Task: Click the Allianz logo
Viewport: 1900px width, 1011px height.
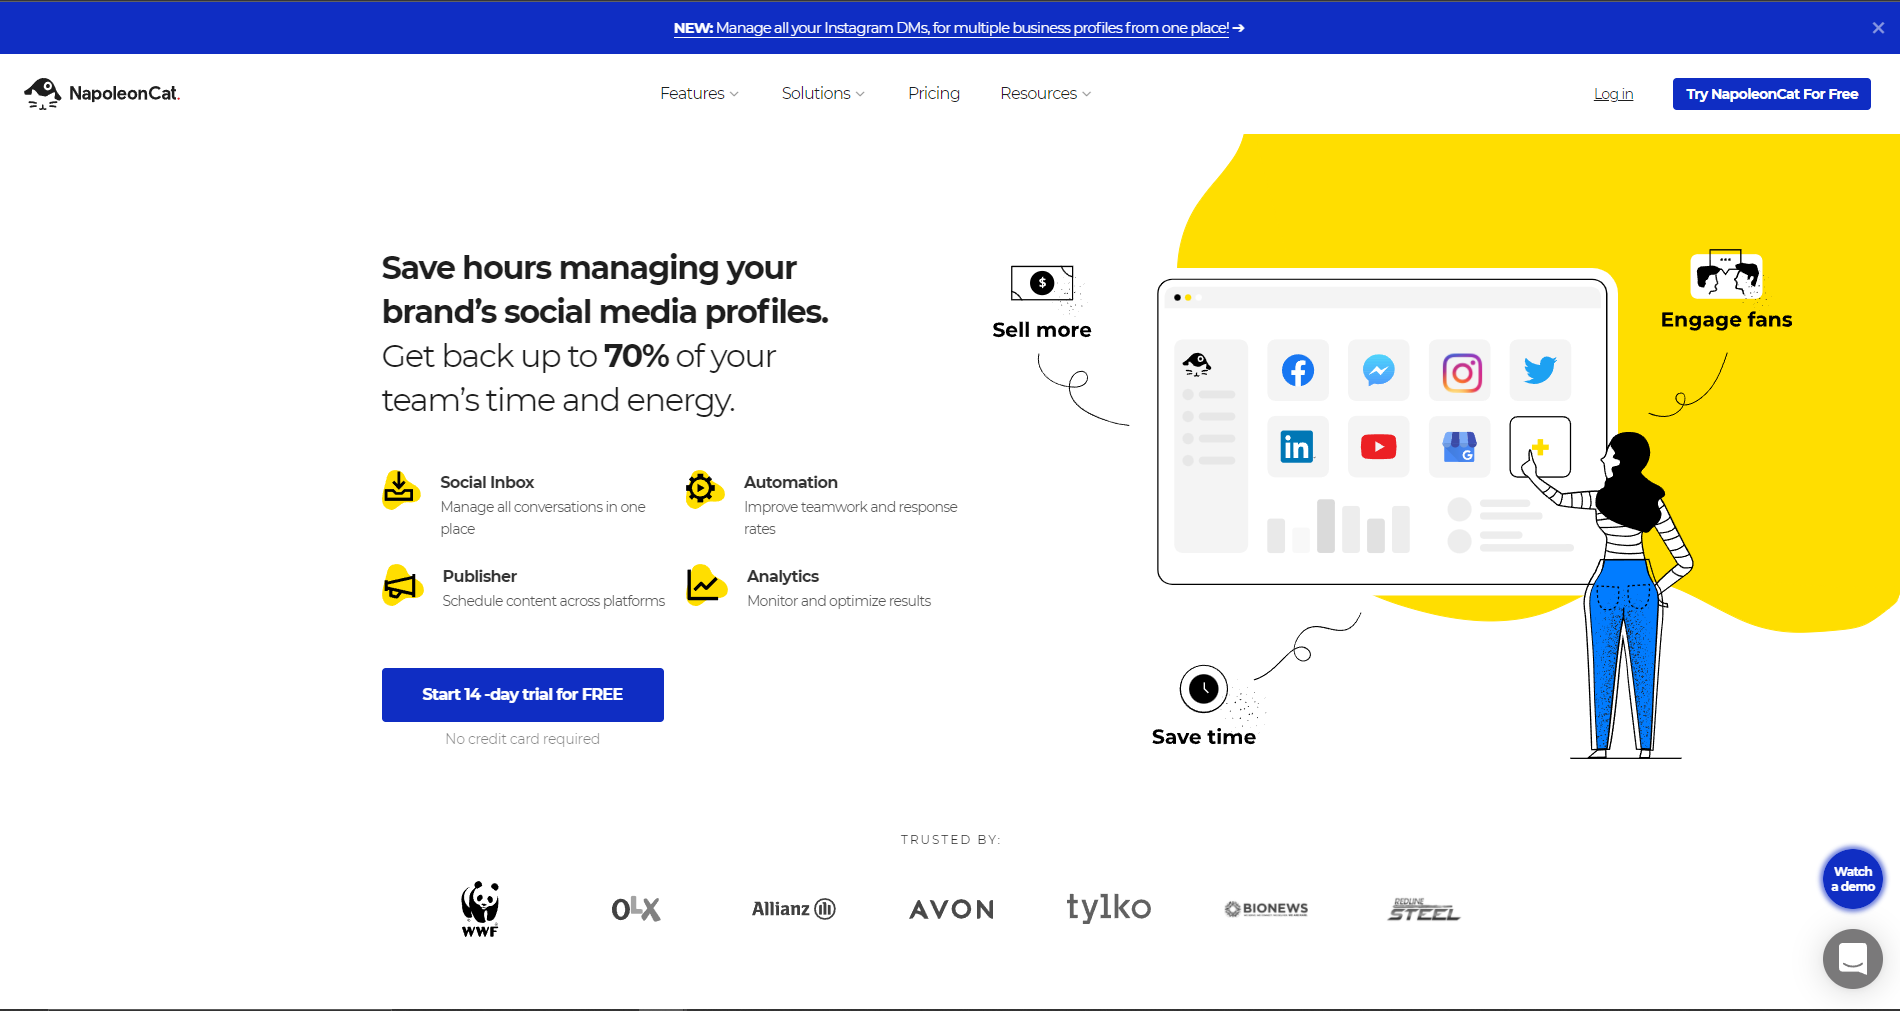Action: pyautogui.click(x=794, y=909)
